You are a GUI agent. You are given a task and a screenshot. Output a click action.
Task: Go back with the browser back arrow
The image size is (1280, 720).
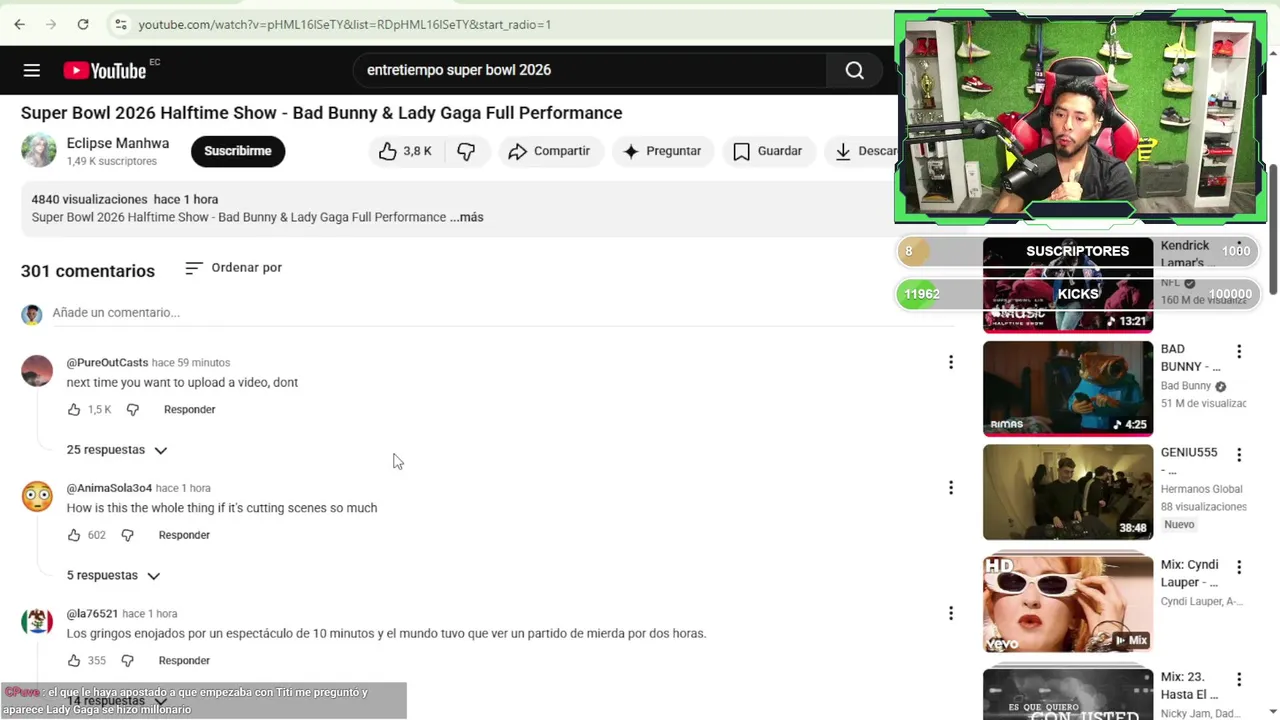click(x=19, y=24)
